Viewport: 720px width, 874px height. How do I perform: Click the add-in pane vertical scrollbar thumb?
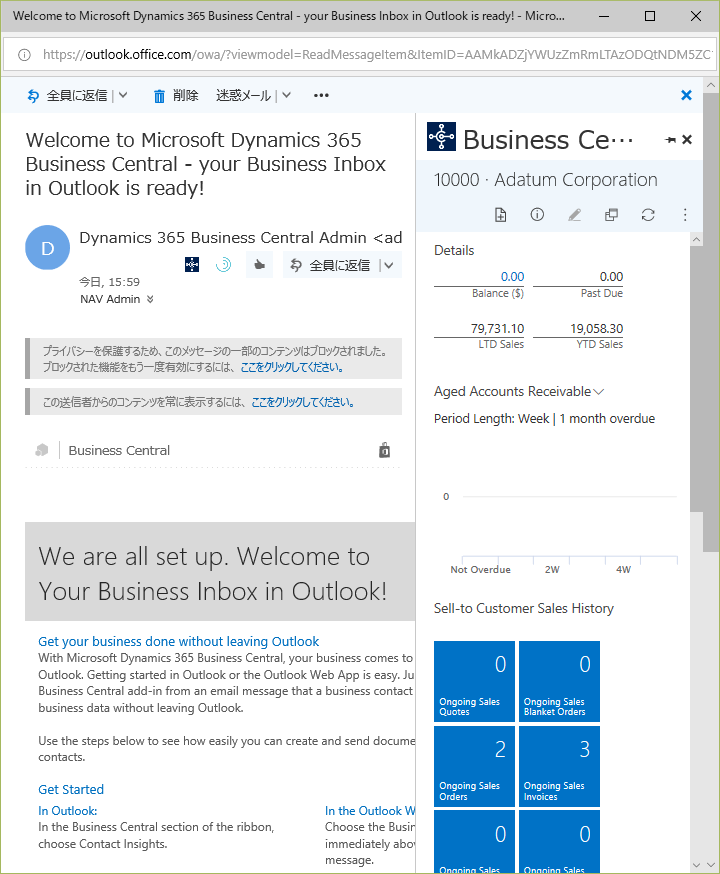pyautogui.click(x=696, y=379)
